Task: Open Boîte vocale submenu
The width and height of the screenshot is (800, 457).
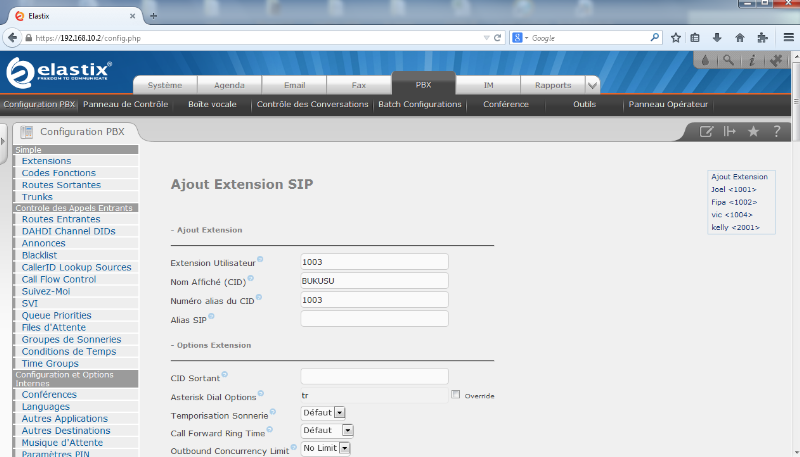Action: 212,104
